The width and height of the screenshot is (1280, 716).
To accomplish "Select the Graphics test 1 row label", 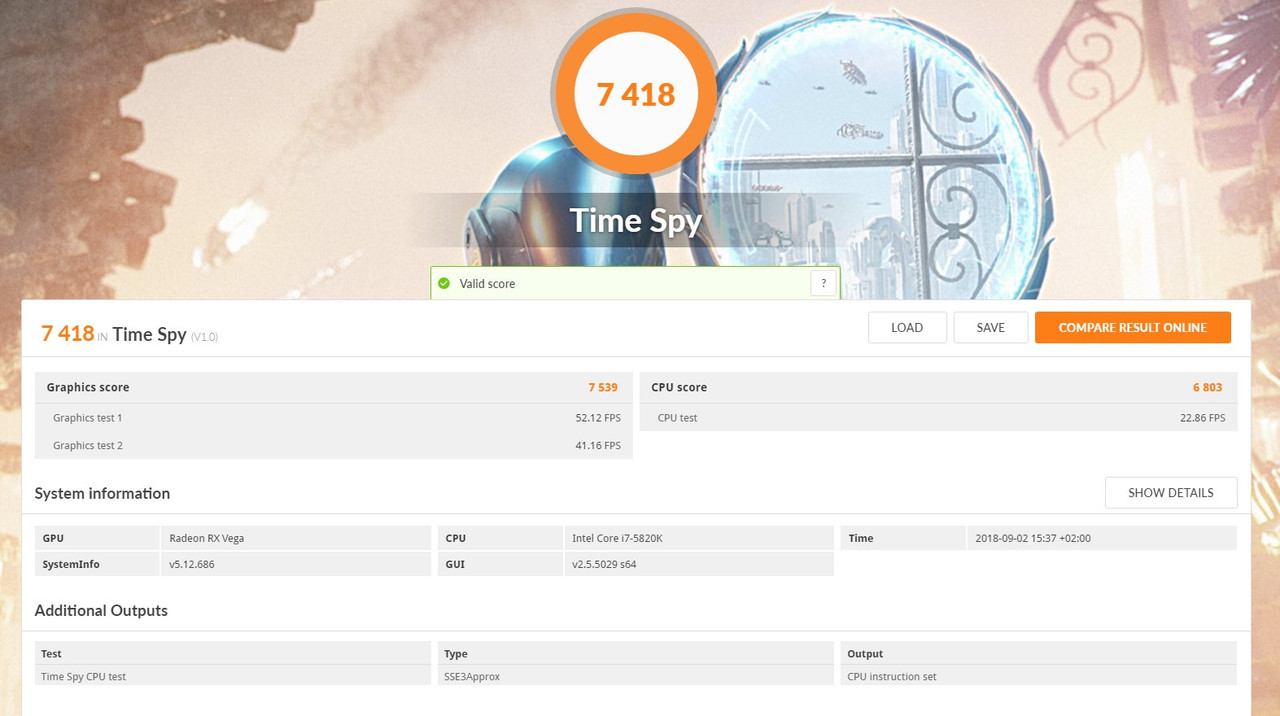I will (88, 418).
